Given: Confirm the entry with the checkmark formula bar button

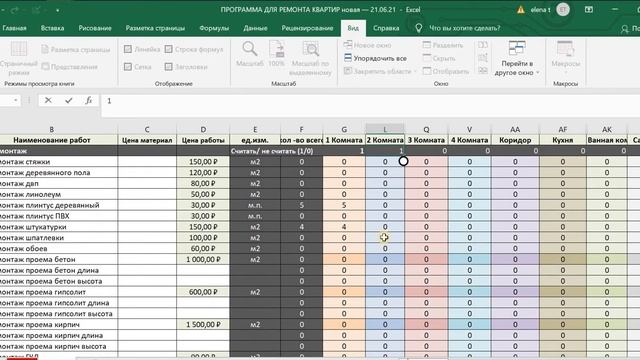Looking at the screenshot, I should pyautogui.click(x=69, y=100).
